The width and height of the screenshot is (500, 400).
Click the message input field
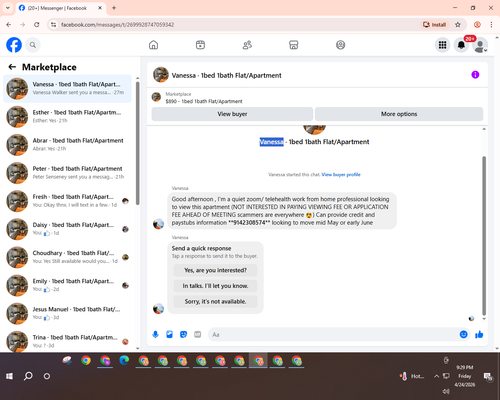click(333, 334)
